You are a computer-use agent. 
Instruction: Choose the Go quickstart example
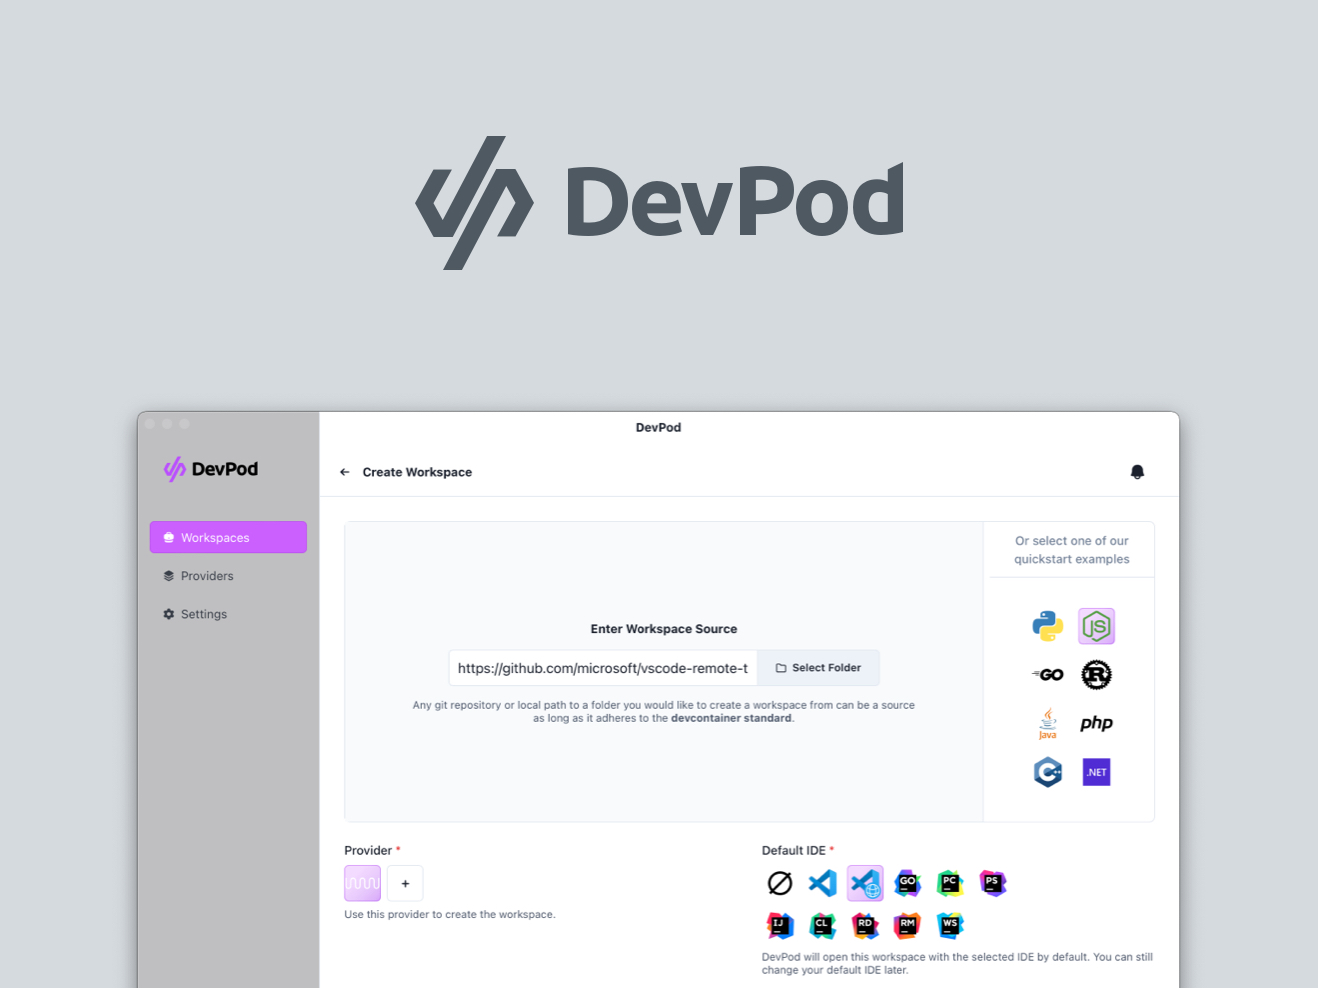(x=1047, y=675)
